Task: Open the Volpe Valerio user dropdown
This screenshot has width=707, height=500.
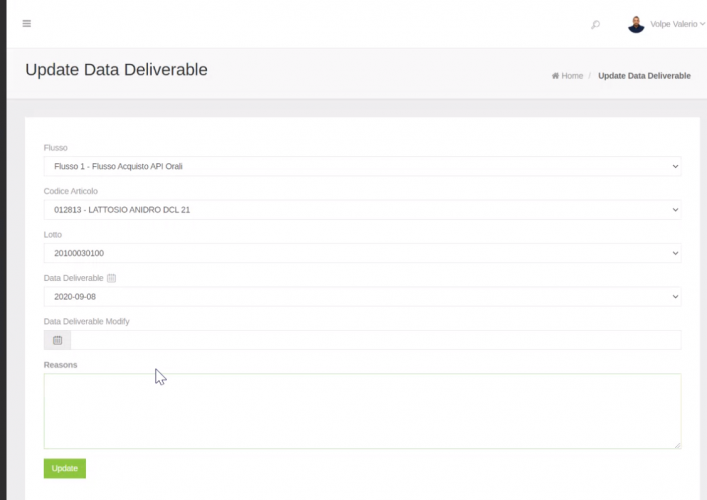Action: (x=677, y=24)
